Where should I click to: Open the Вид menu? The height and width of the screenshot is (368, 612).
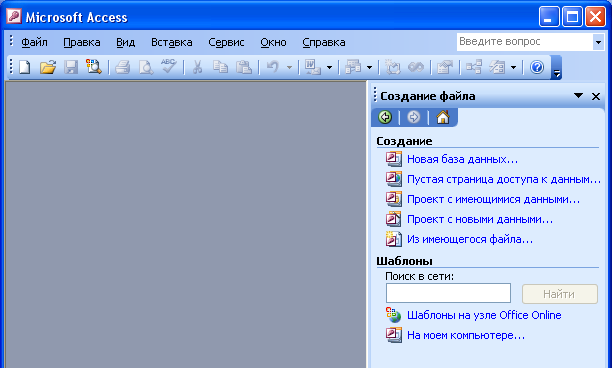click(126, 42)
